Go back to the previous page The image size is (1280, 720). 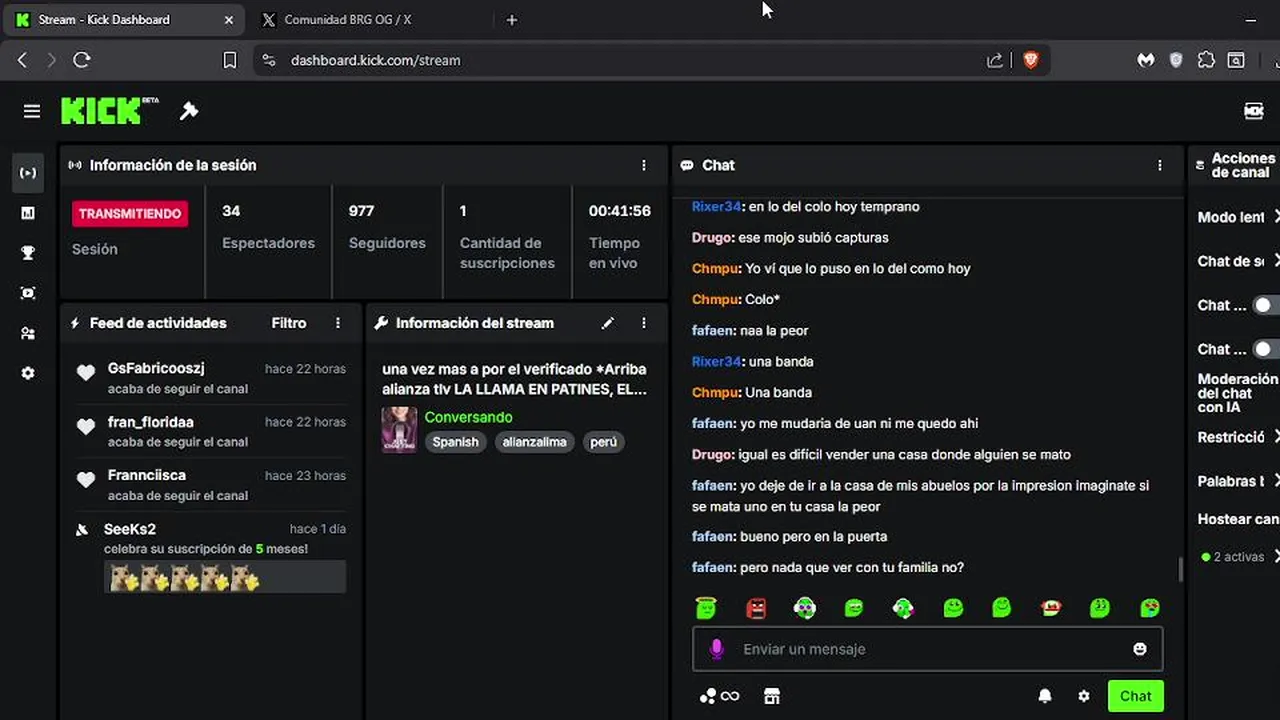tap(22, 60)
